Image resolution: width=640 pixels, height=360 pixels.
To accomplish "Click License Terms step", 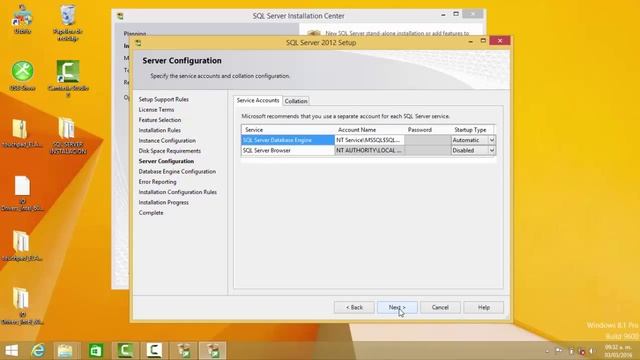I will 156,109.
